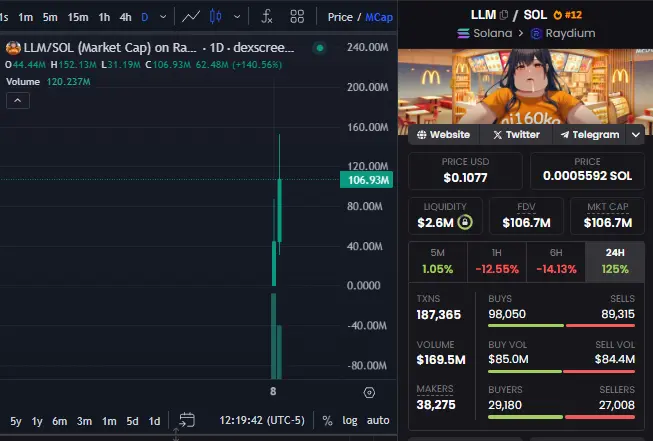Open the token Twitter link
The height and width of the screenshot is (441, 653).
516,135
